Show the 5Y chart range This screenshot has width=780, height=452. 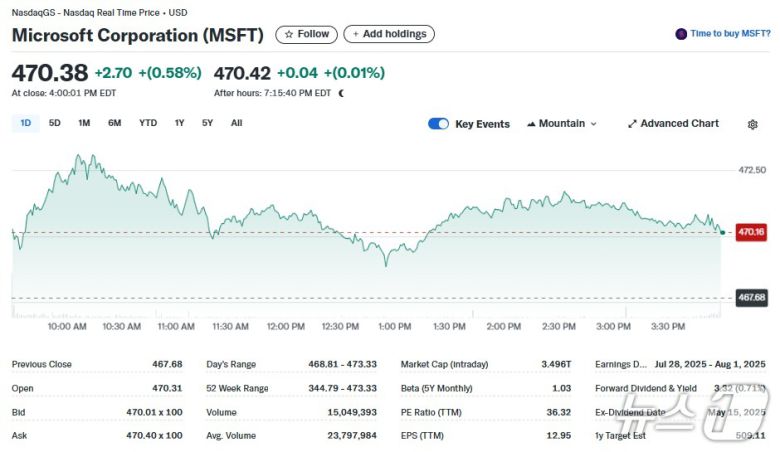(x=207, y=123)
